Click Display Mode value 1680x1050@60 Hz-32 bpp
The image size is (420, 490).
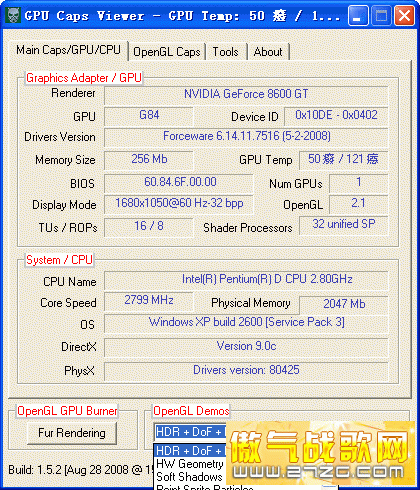179,204
